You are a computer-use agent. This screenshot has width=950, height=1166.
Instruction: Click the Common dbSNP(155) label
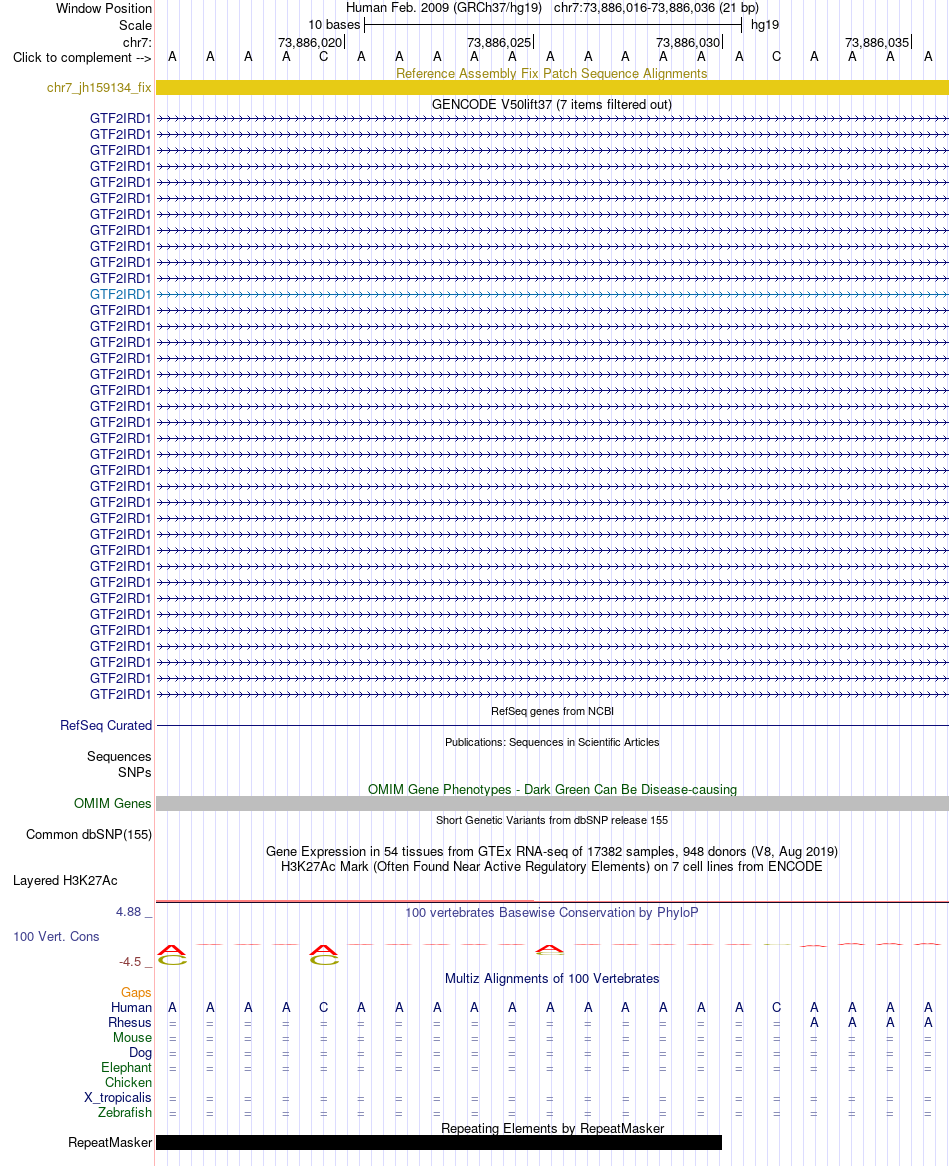pos(88,835)
